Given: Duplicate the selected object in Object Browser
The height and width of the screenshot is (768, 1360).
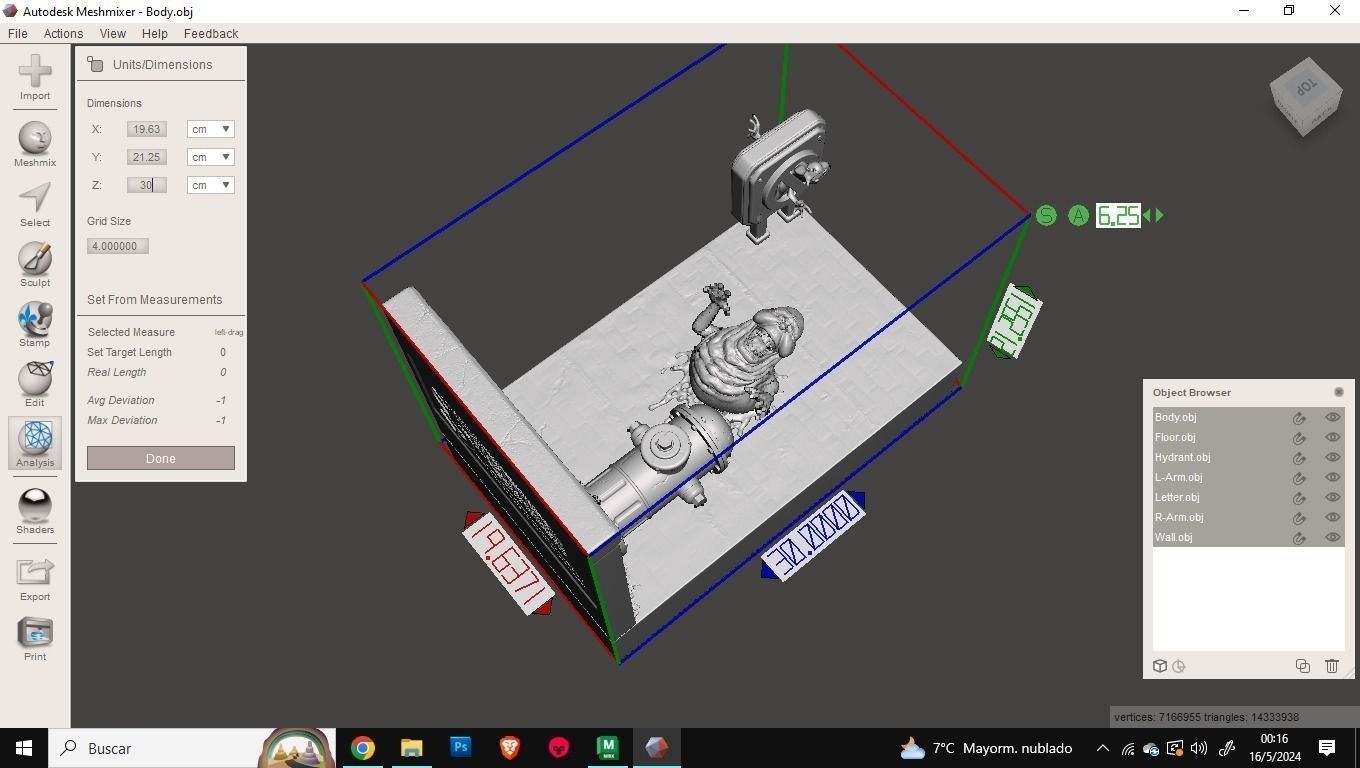Looking at the screenshot, I should coord(1303,666).
